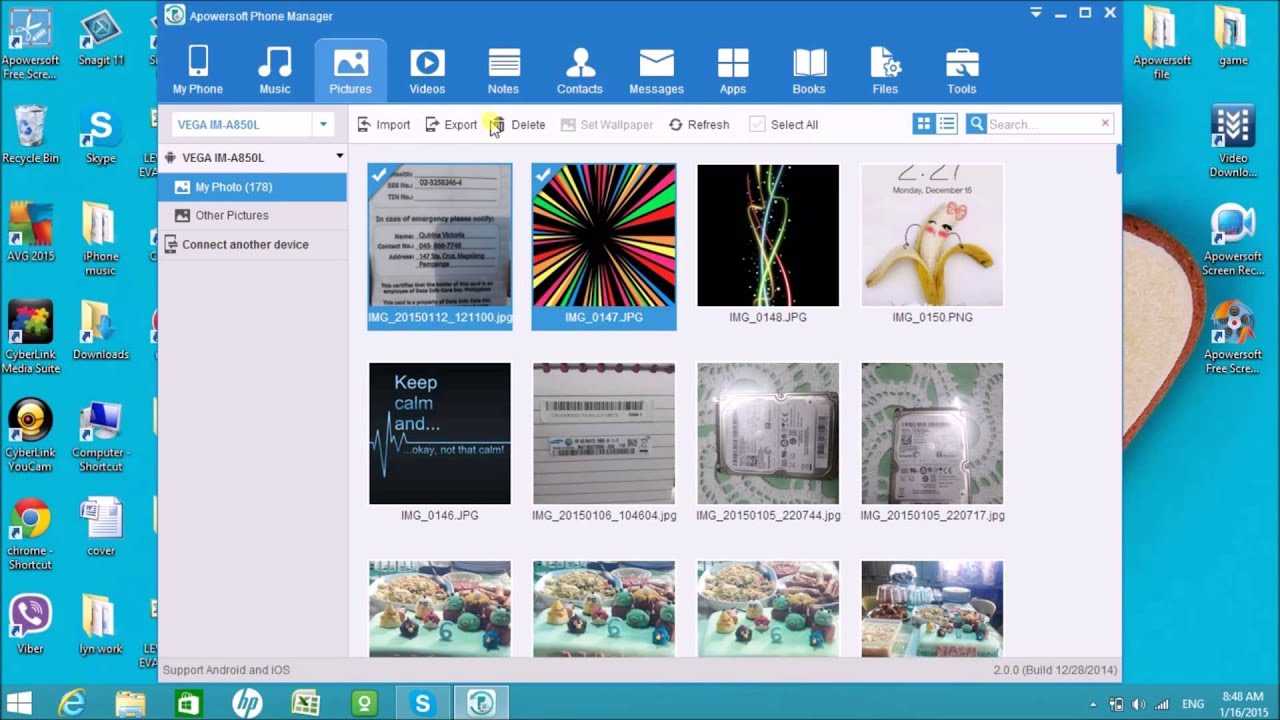Collapse the VEGA IM-A850L tree node

coord(339,157)
